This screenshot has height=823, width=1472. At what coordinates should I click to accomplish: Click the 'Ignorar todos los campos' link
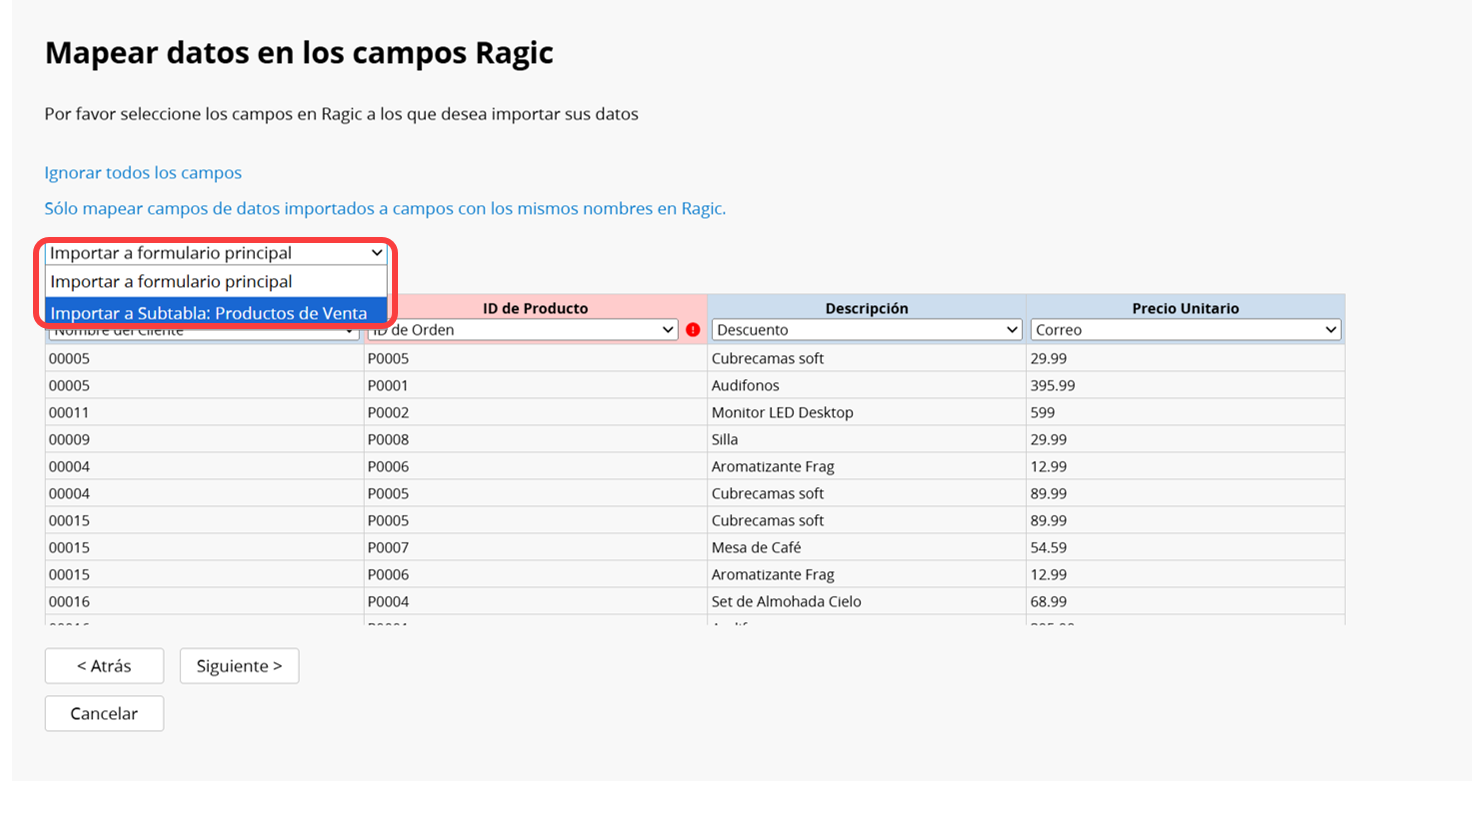click(x=143, y=173)
